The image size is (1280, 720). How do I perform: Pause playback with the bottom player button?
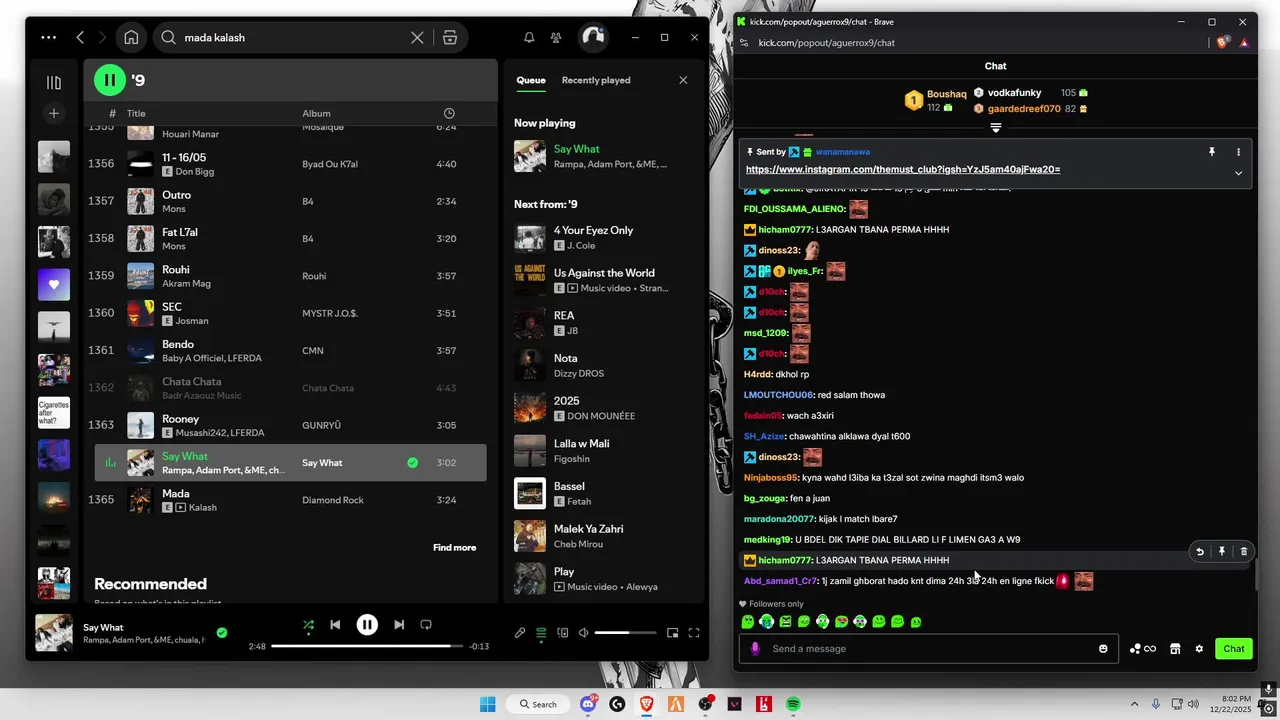point(367,625)
